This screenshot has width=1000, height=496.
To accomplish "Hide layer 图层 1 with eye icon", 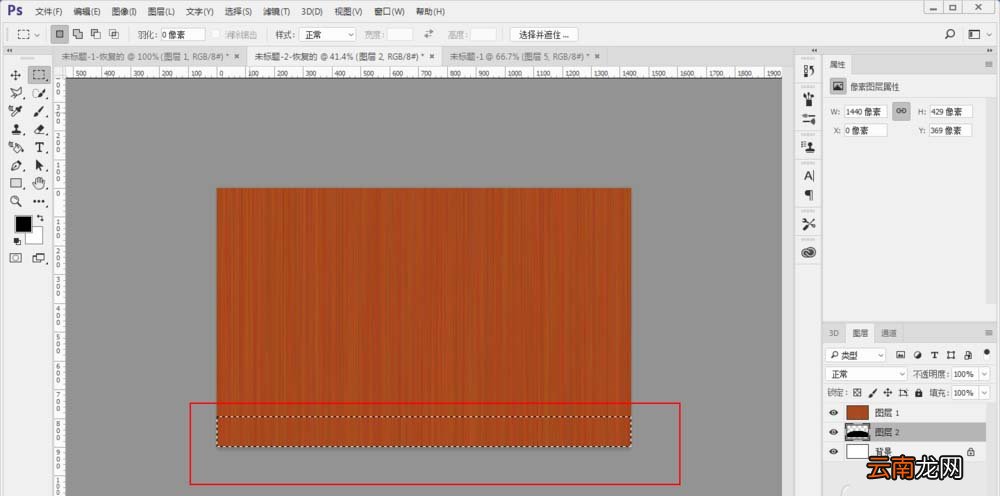I will [833, 413].
